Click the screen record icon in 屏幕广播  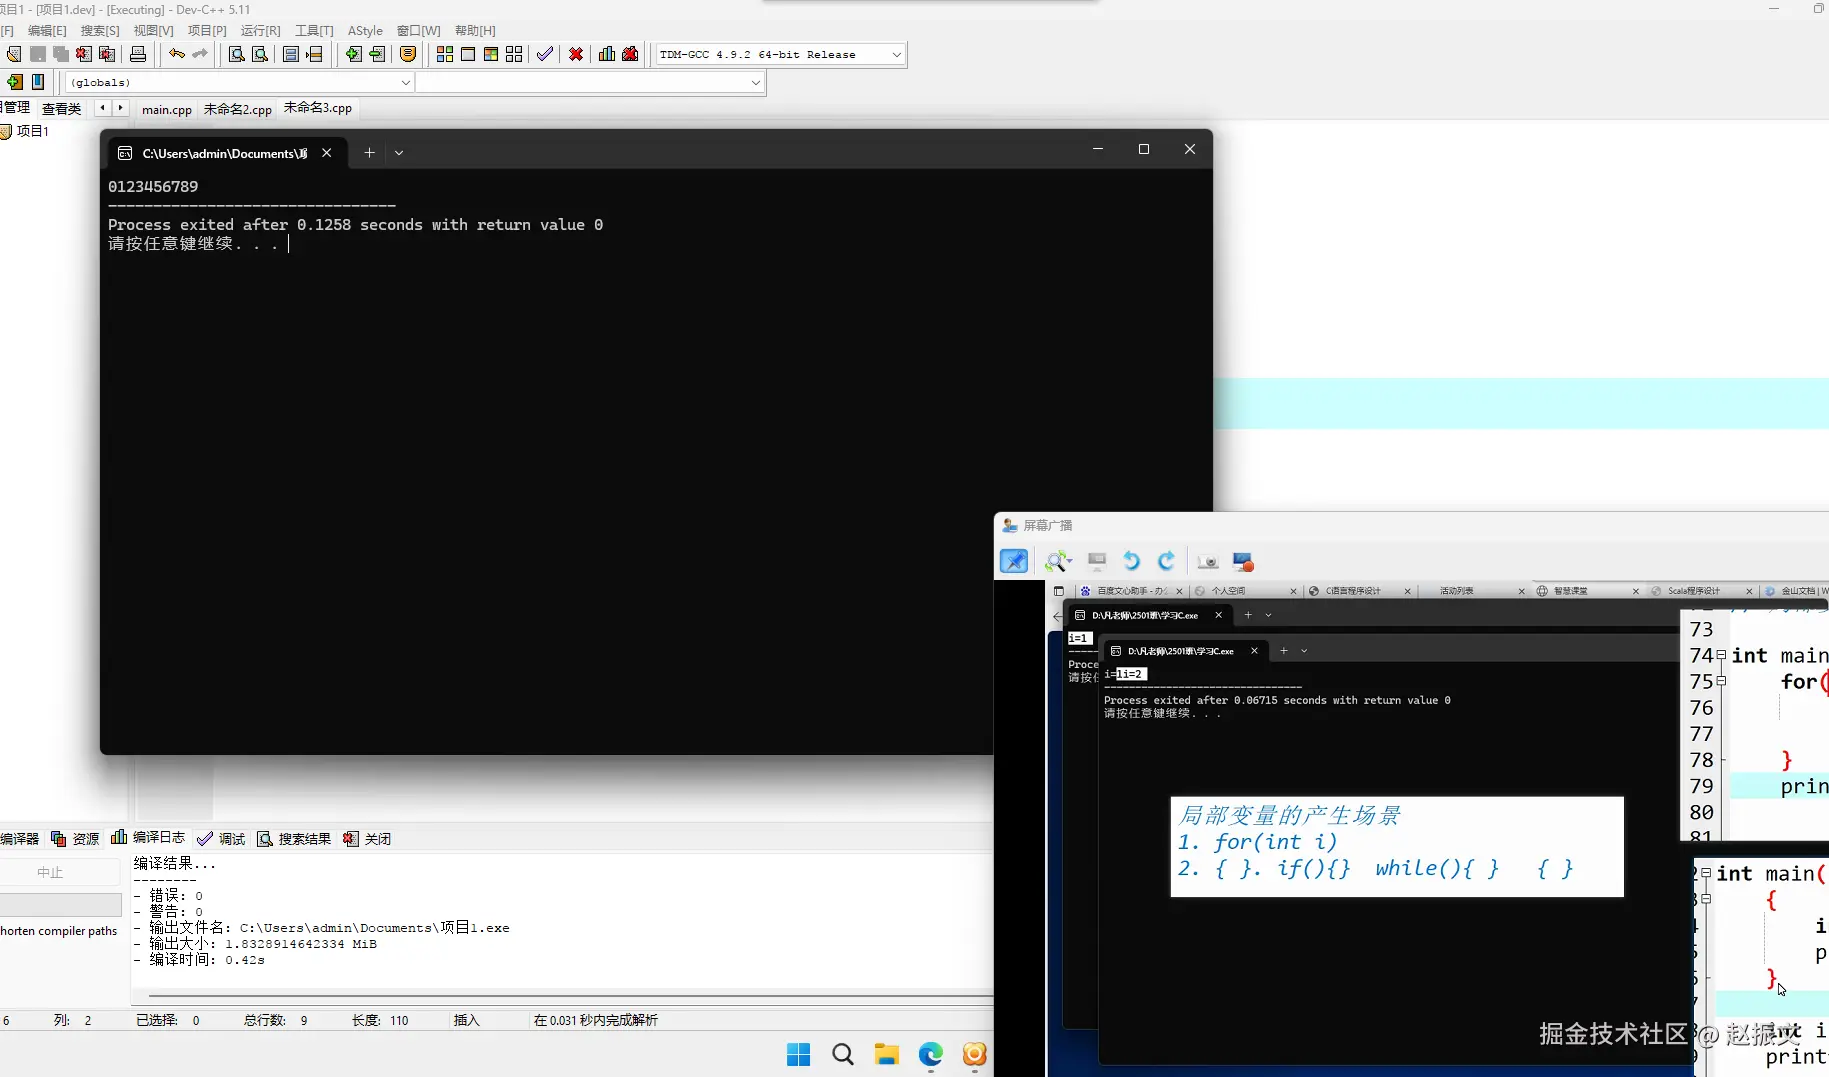pyautogui.click(x=1243, y=561)
